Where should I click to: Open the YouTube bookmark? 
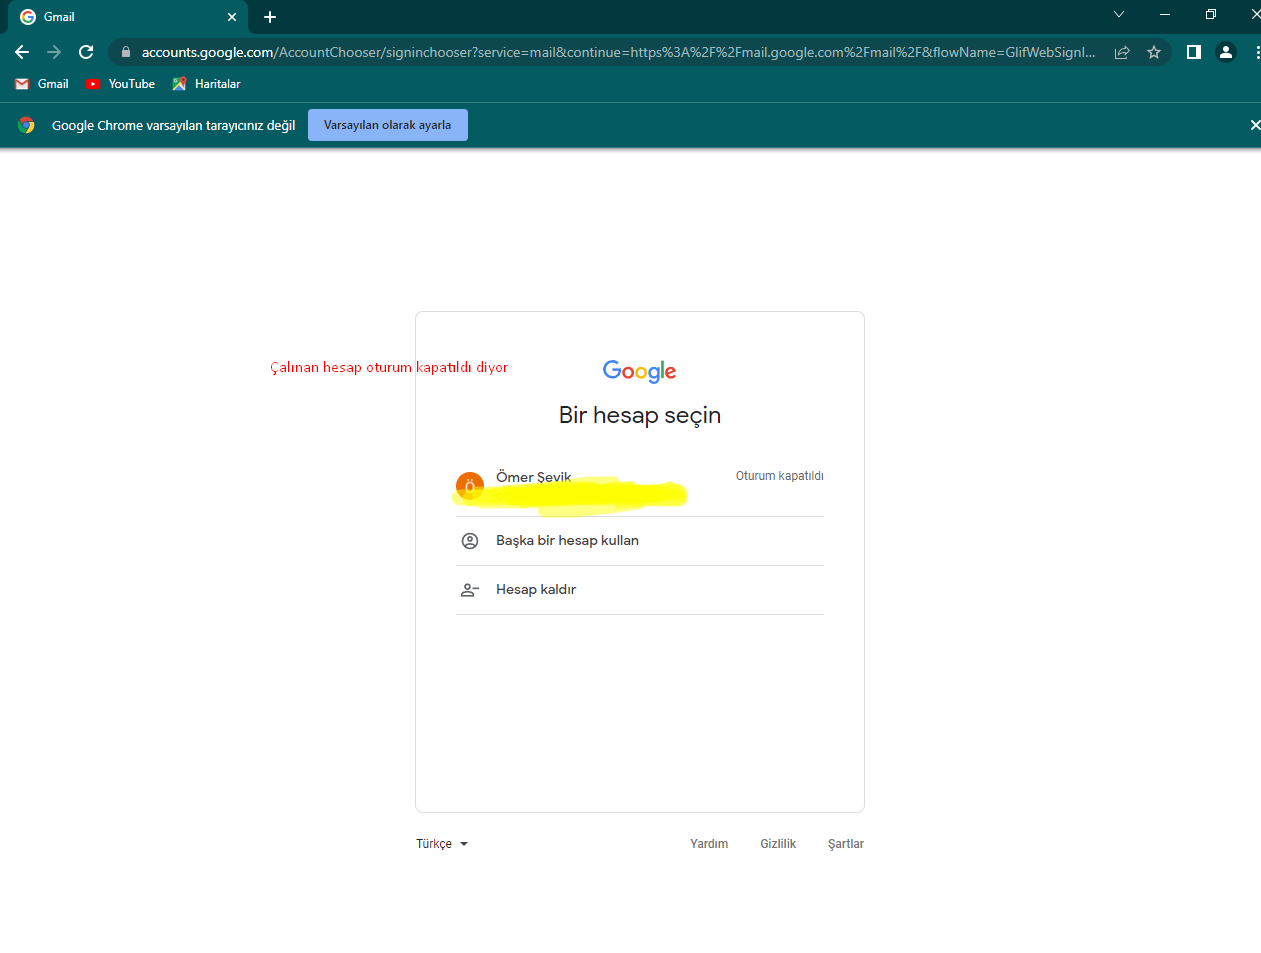120,84
